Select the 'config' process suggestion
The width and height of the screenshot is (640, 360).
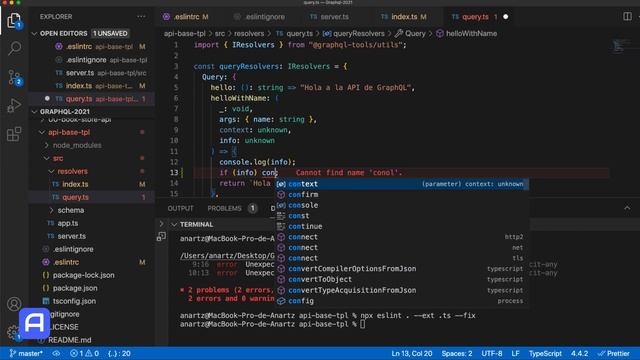[x=402, y=301]
